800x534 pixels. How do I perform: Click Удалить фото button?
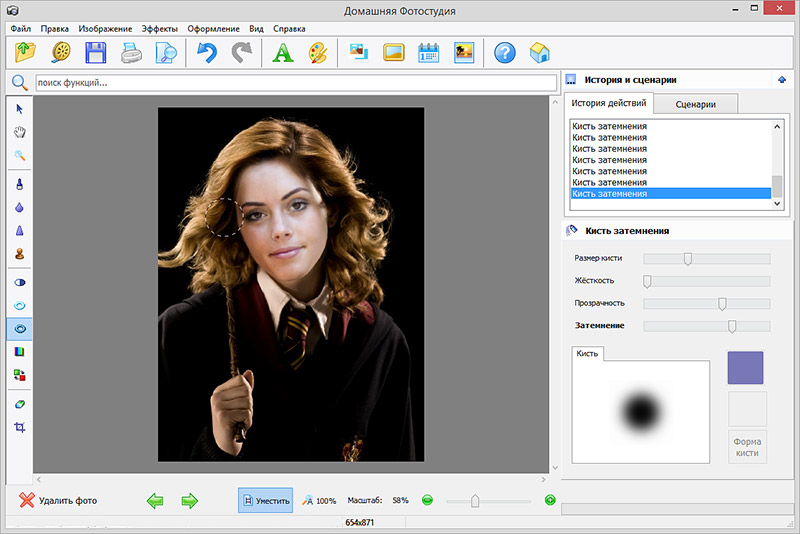[x=58, y=500]
